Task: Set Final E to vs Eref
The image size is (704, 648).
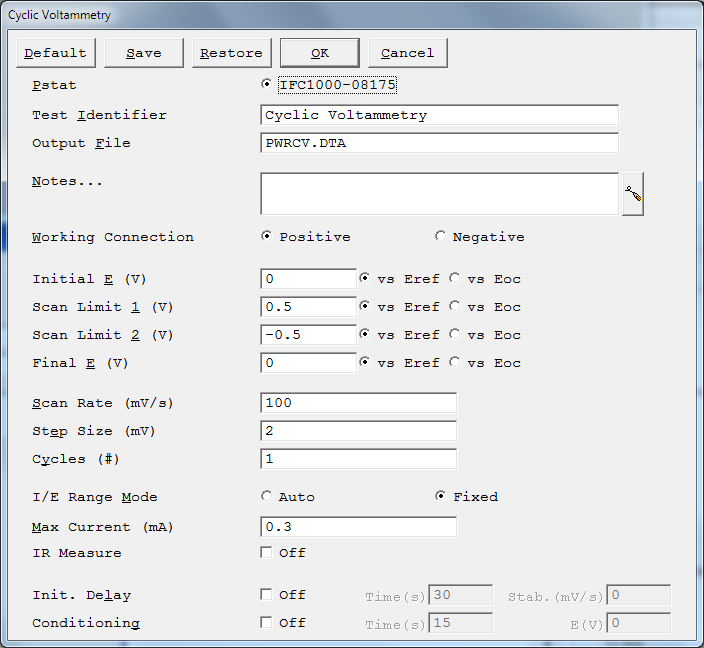Action: pyautogui.click(x=365, y=362)
